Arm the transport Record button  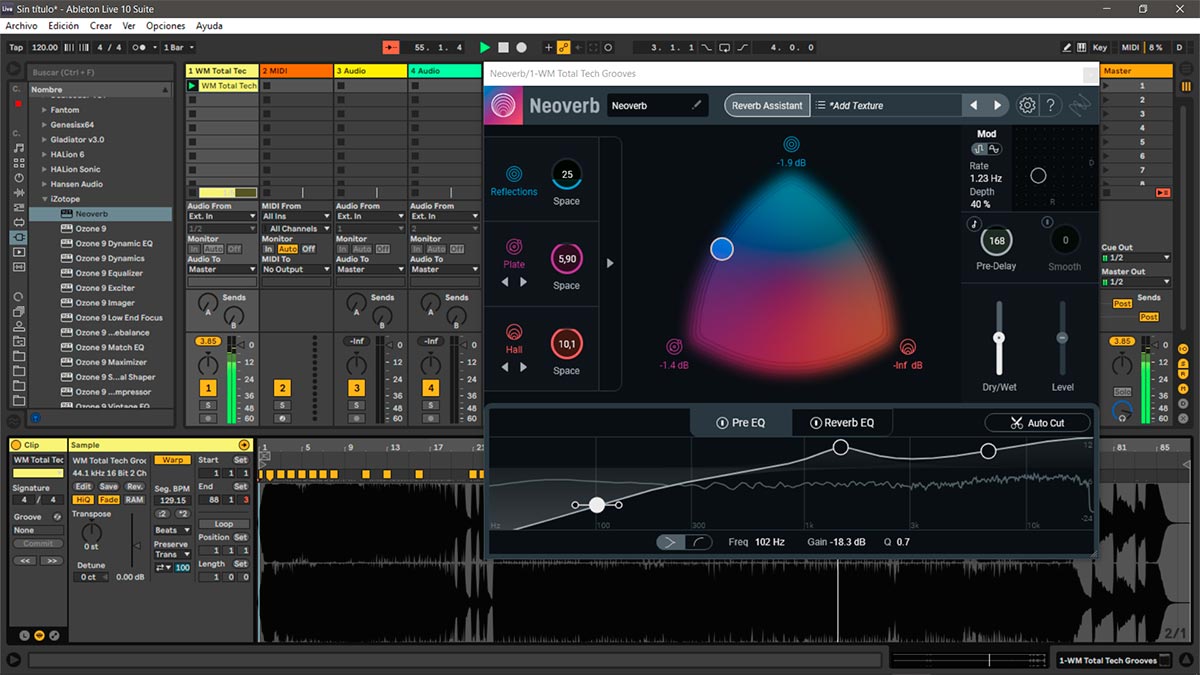521,47
